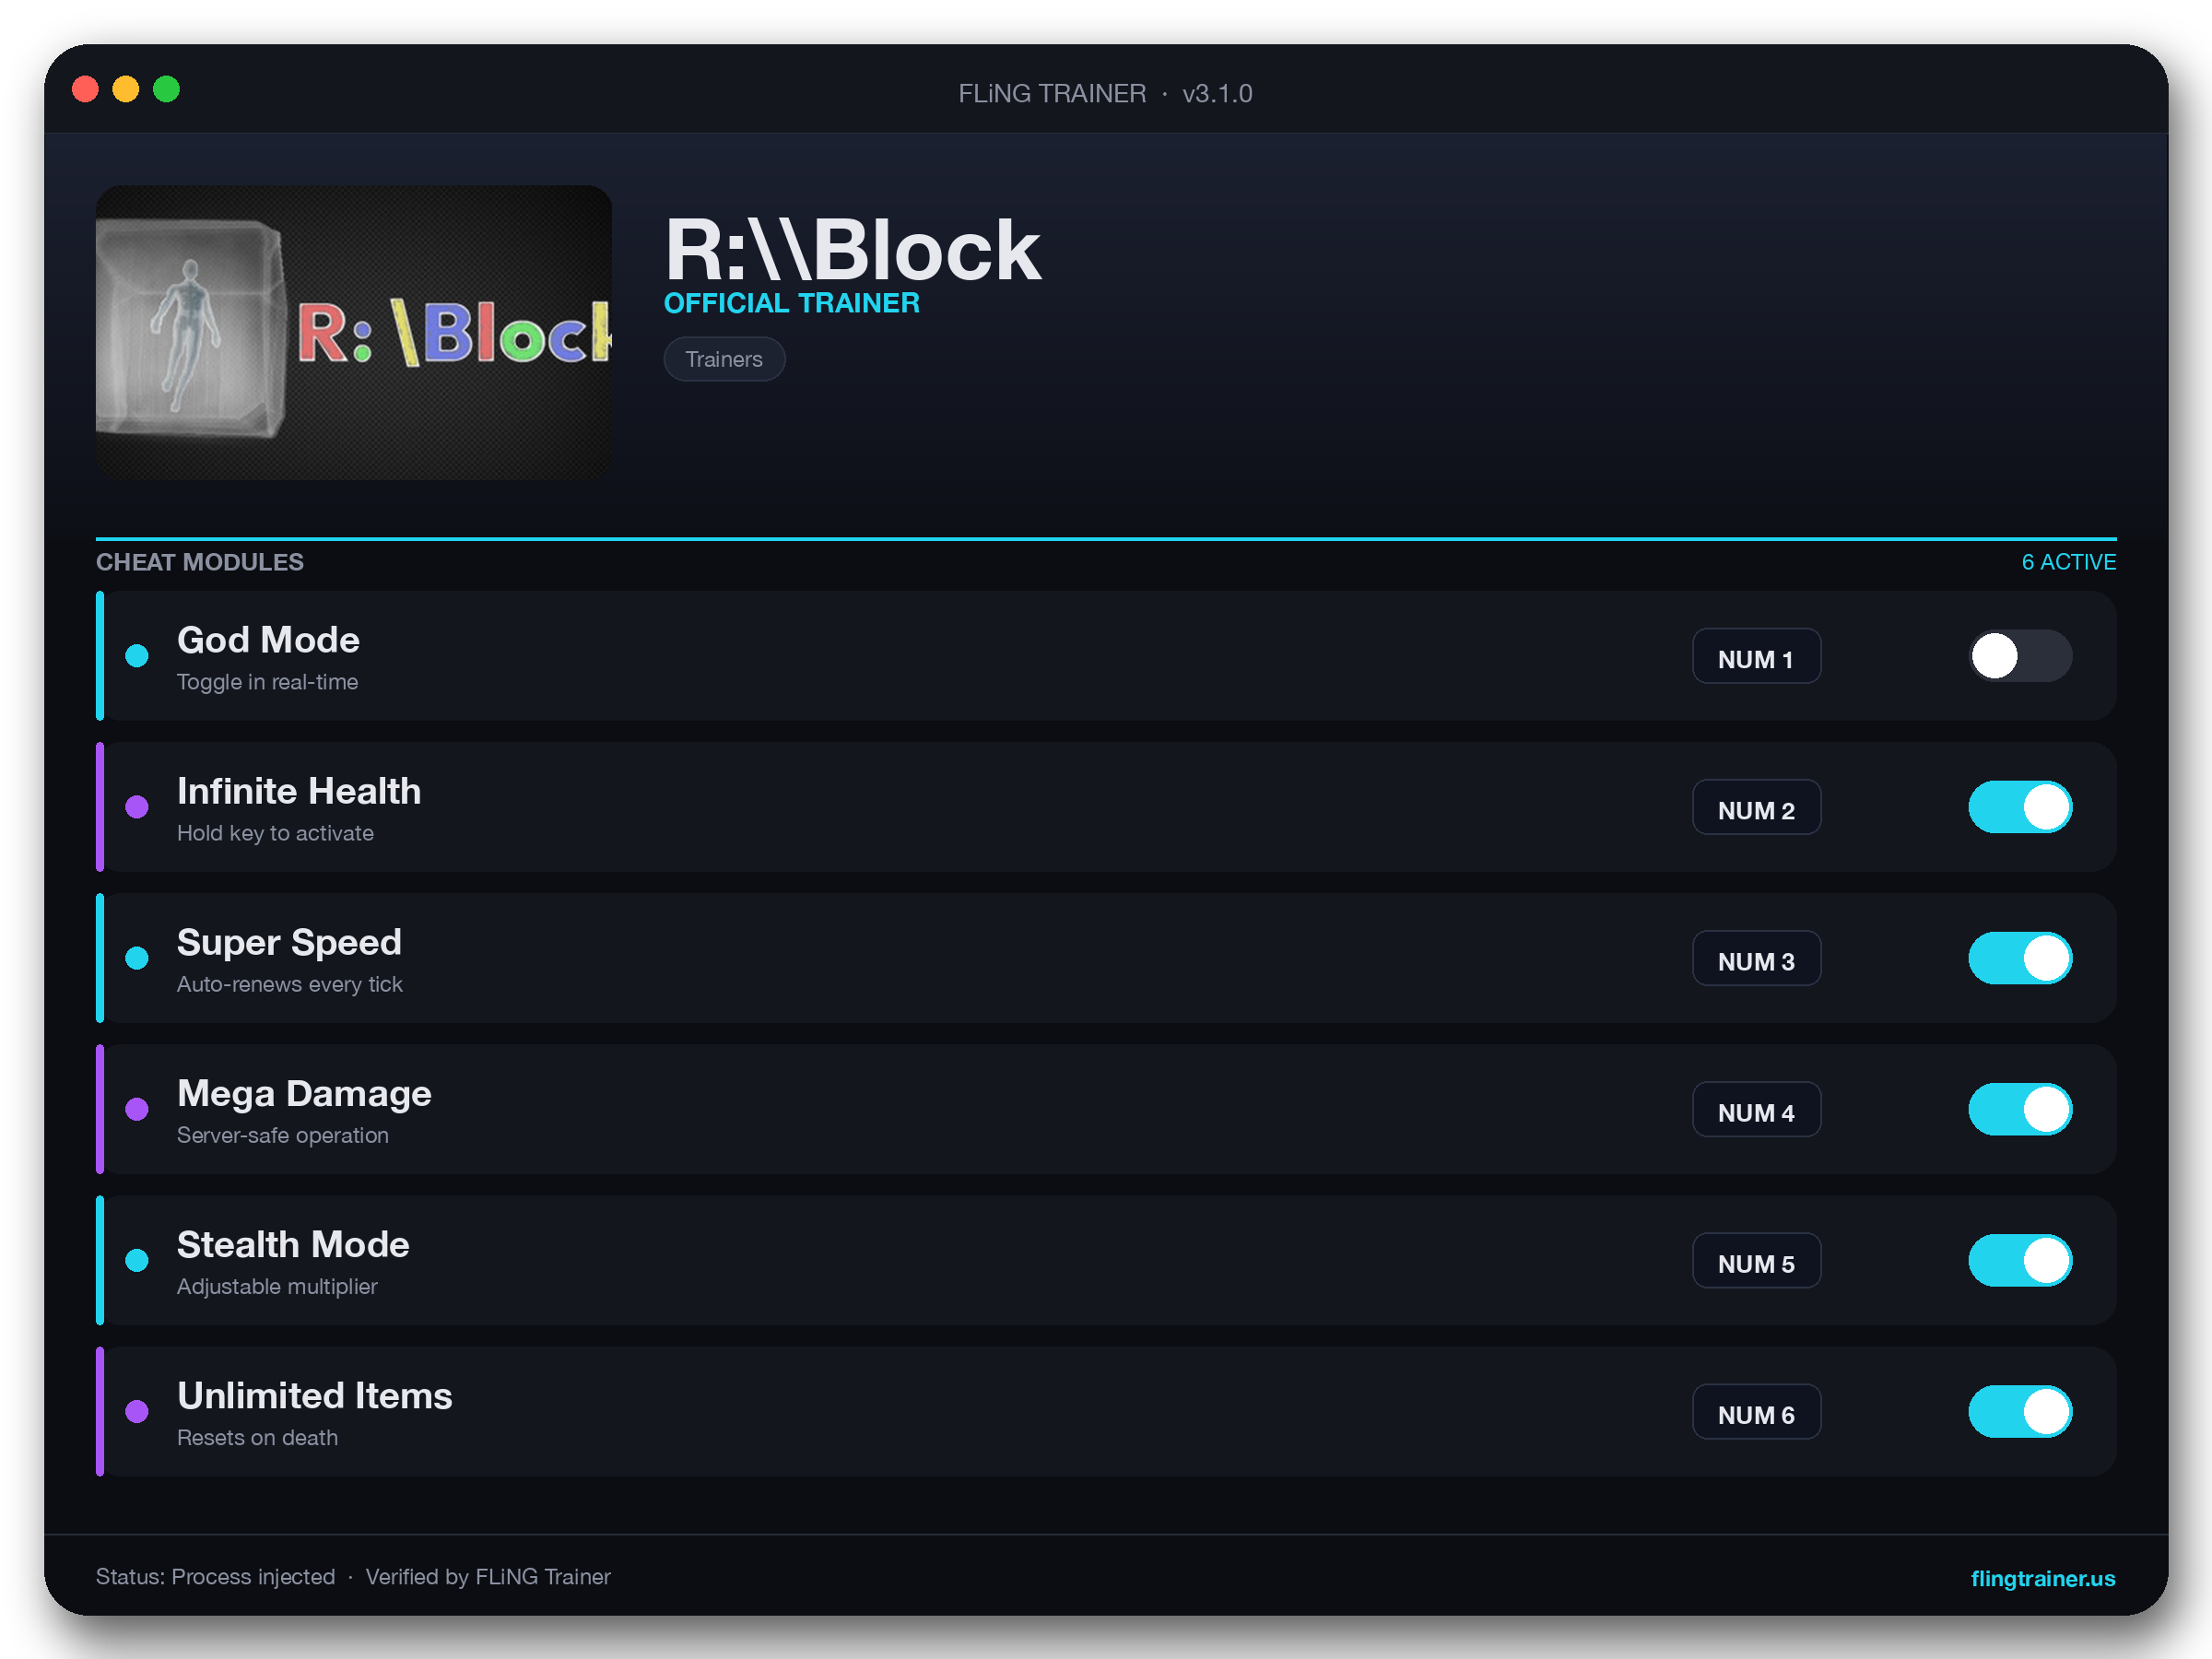This screenshot has height=1659, width=2212.
Task: Click the 'OFFICIAL TRAINER' subtitle
Action: pyautogui.click(x=791, y=303)
